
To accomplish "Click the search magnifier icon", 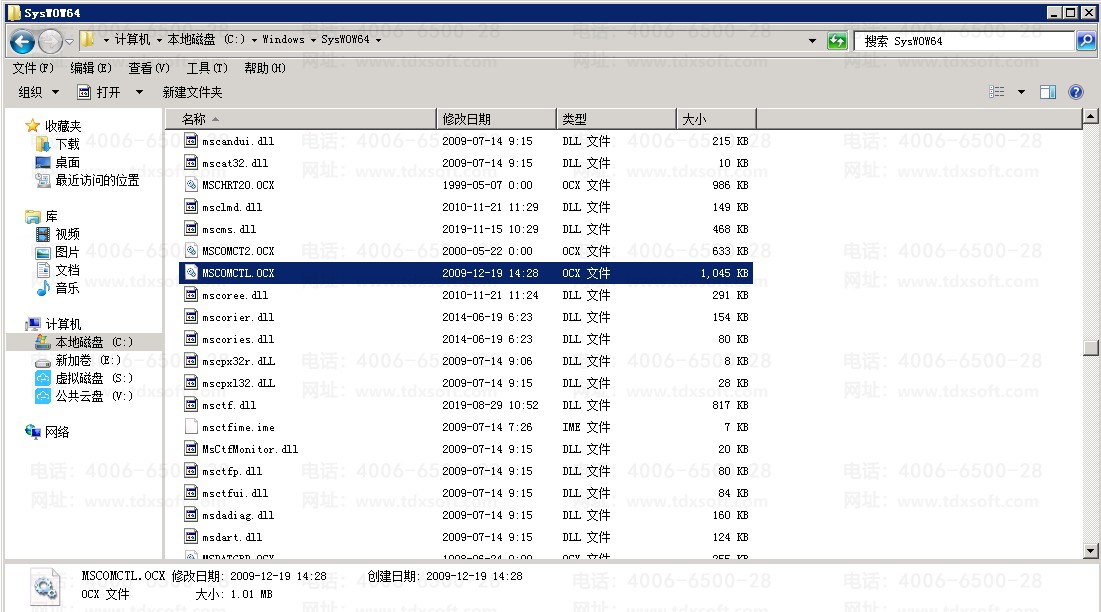I will click(1086, 41).
